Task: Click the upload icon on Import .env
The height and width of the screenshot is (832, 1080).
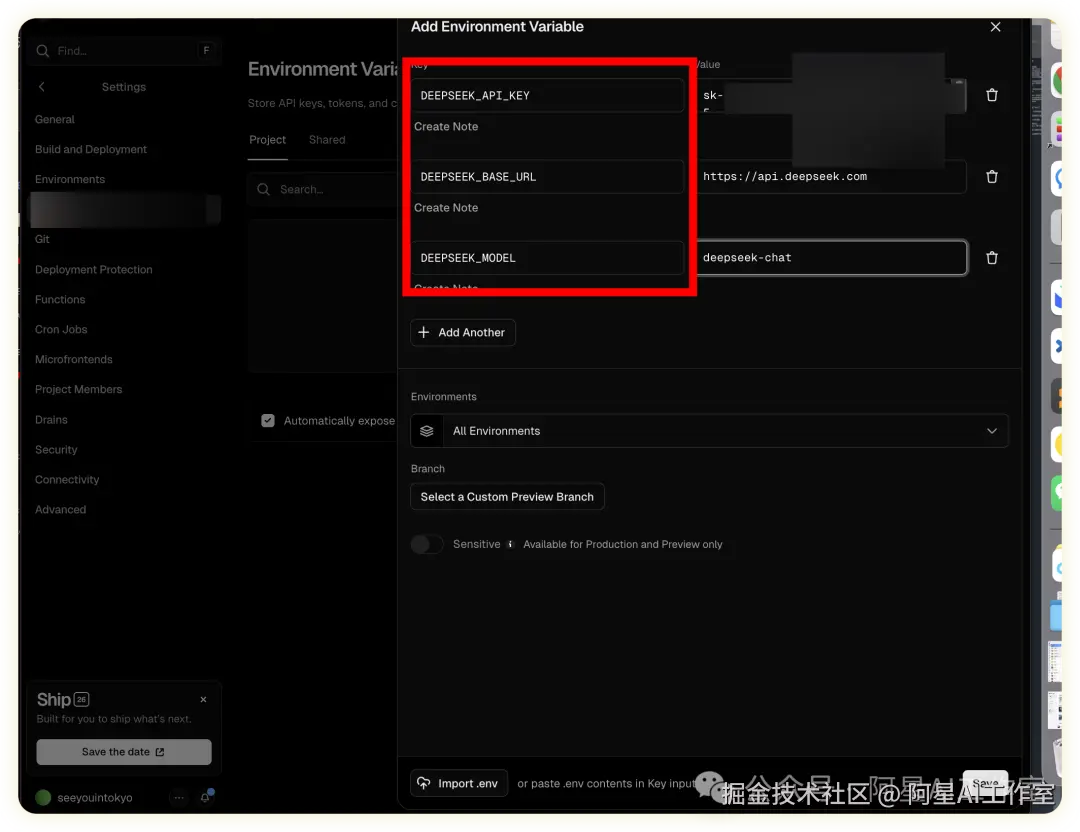Action: click(424, 783)
